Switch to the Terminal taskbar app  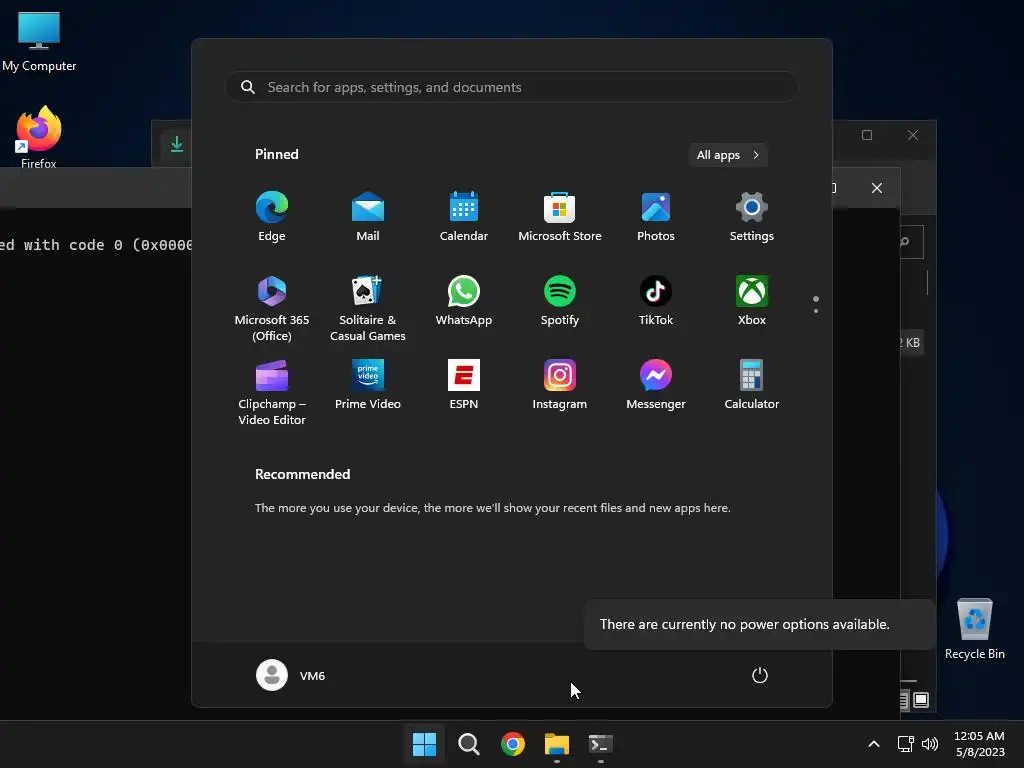(x=601, y=744)
